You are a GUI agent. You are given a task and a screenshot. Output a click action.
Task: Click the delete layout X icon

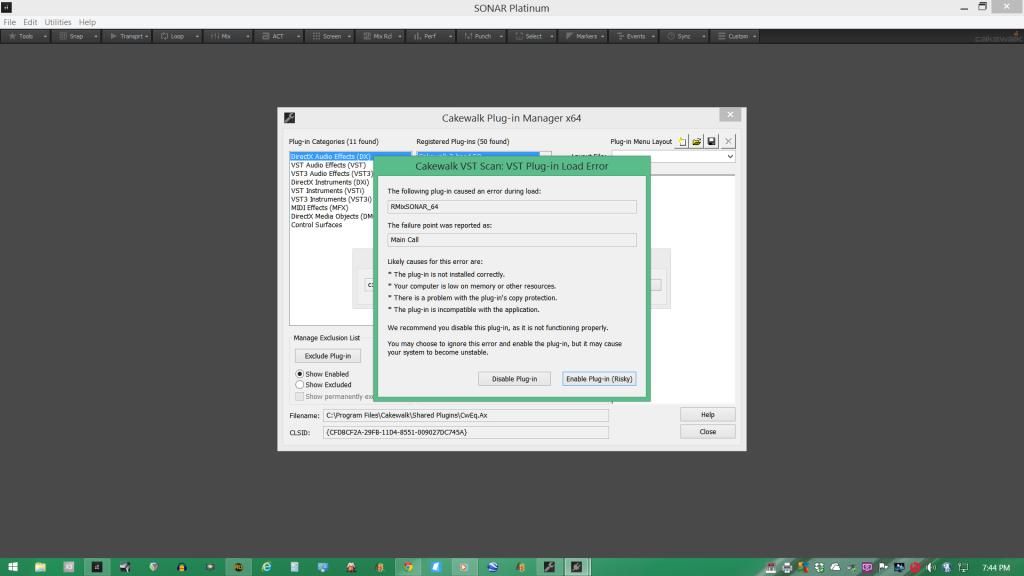tap(728, 142)
